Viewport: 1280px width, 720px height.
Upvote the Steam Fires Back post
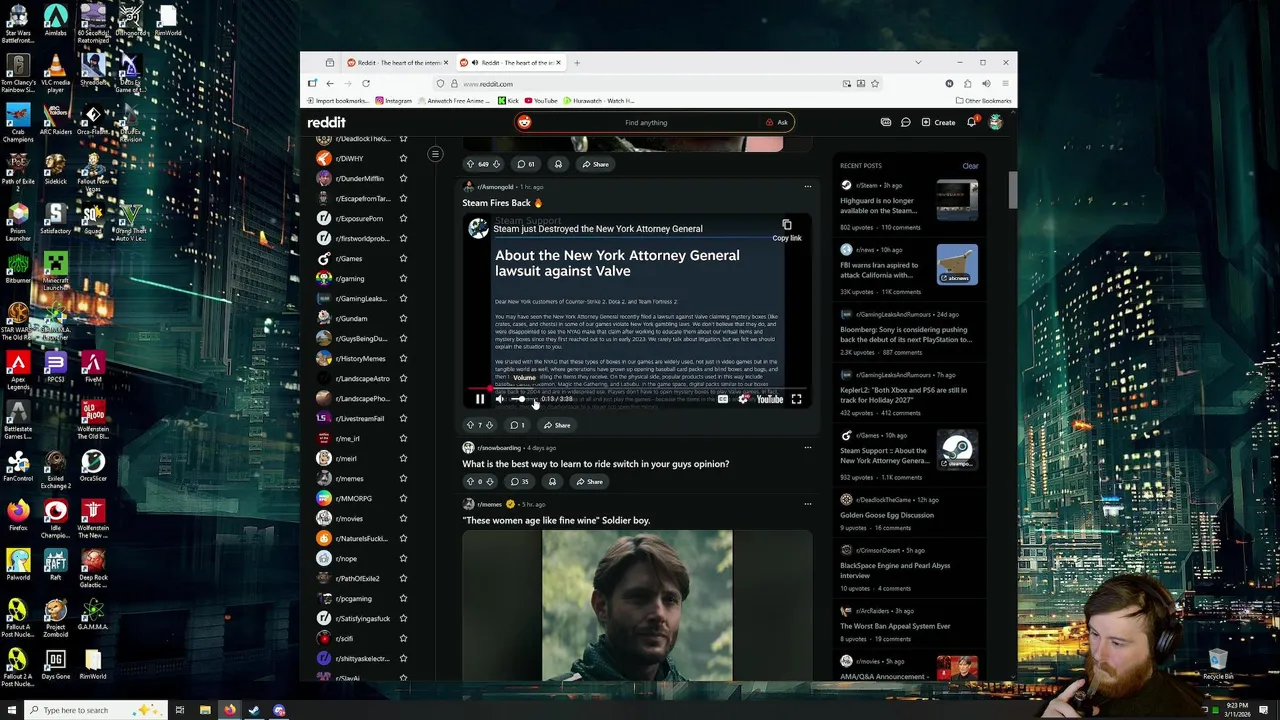[x=470, y=425]
